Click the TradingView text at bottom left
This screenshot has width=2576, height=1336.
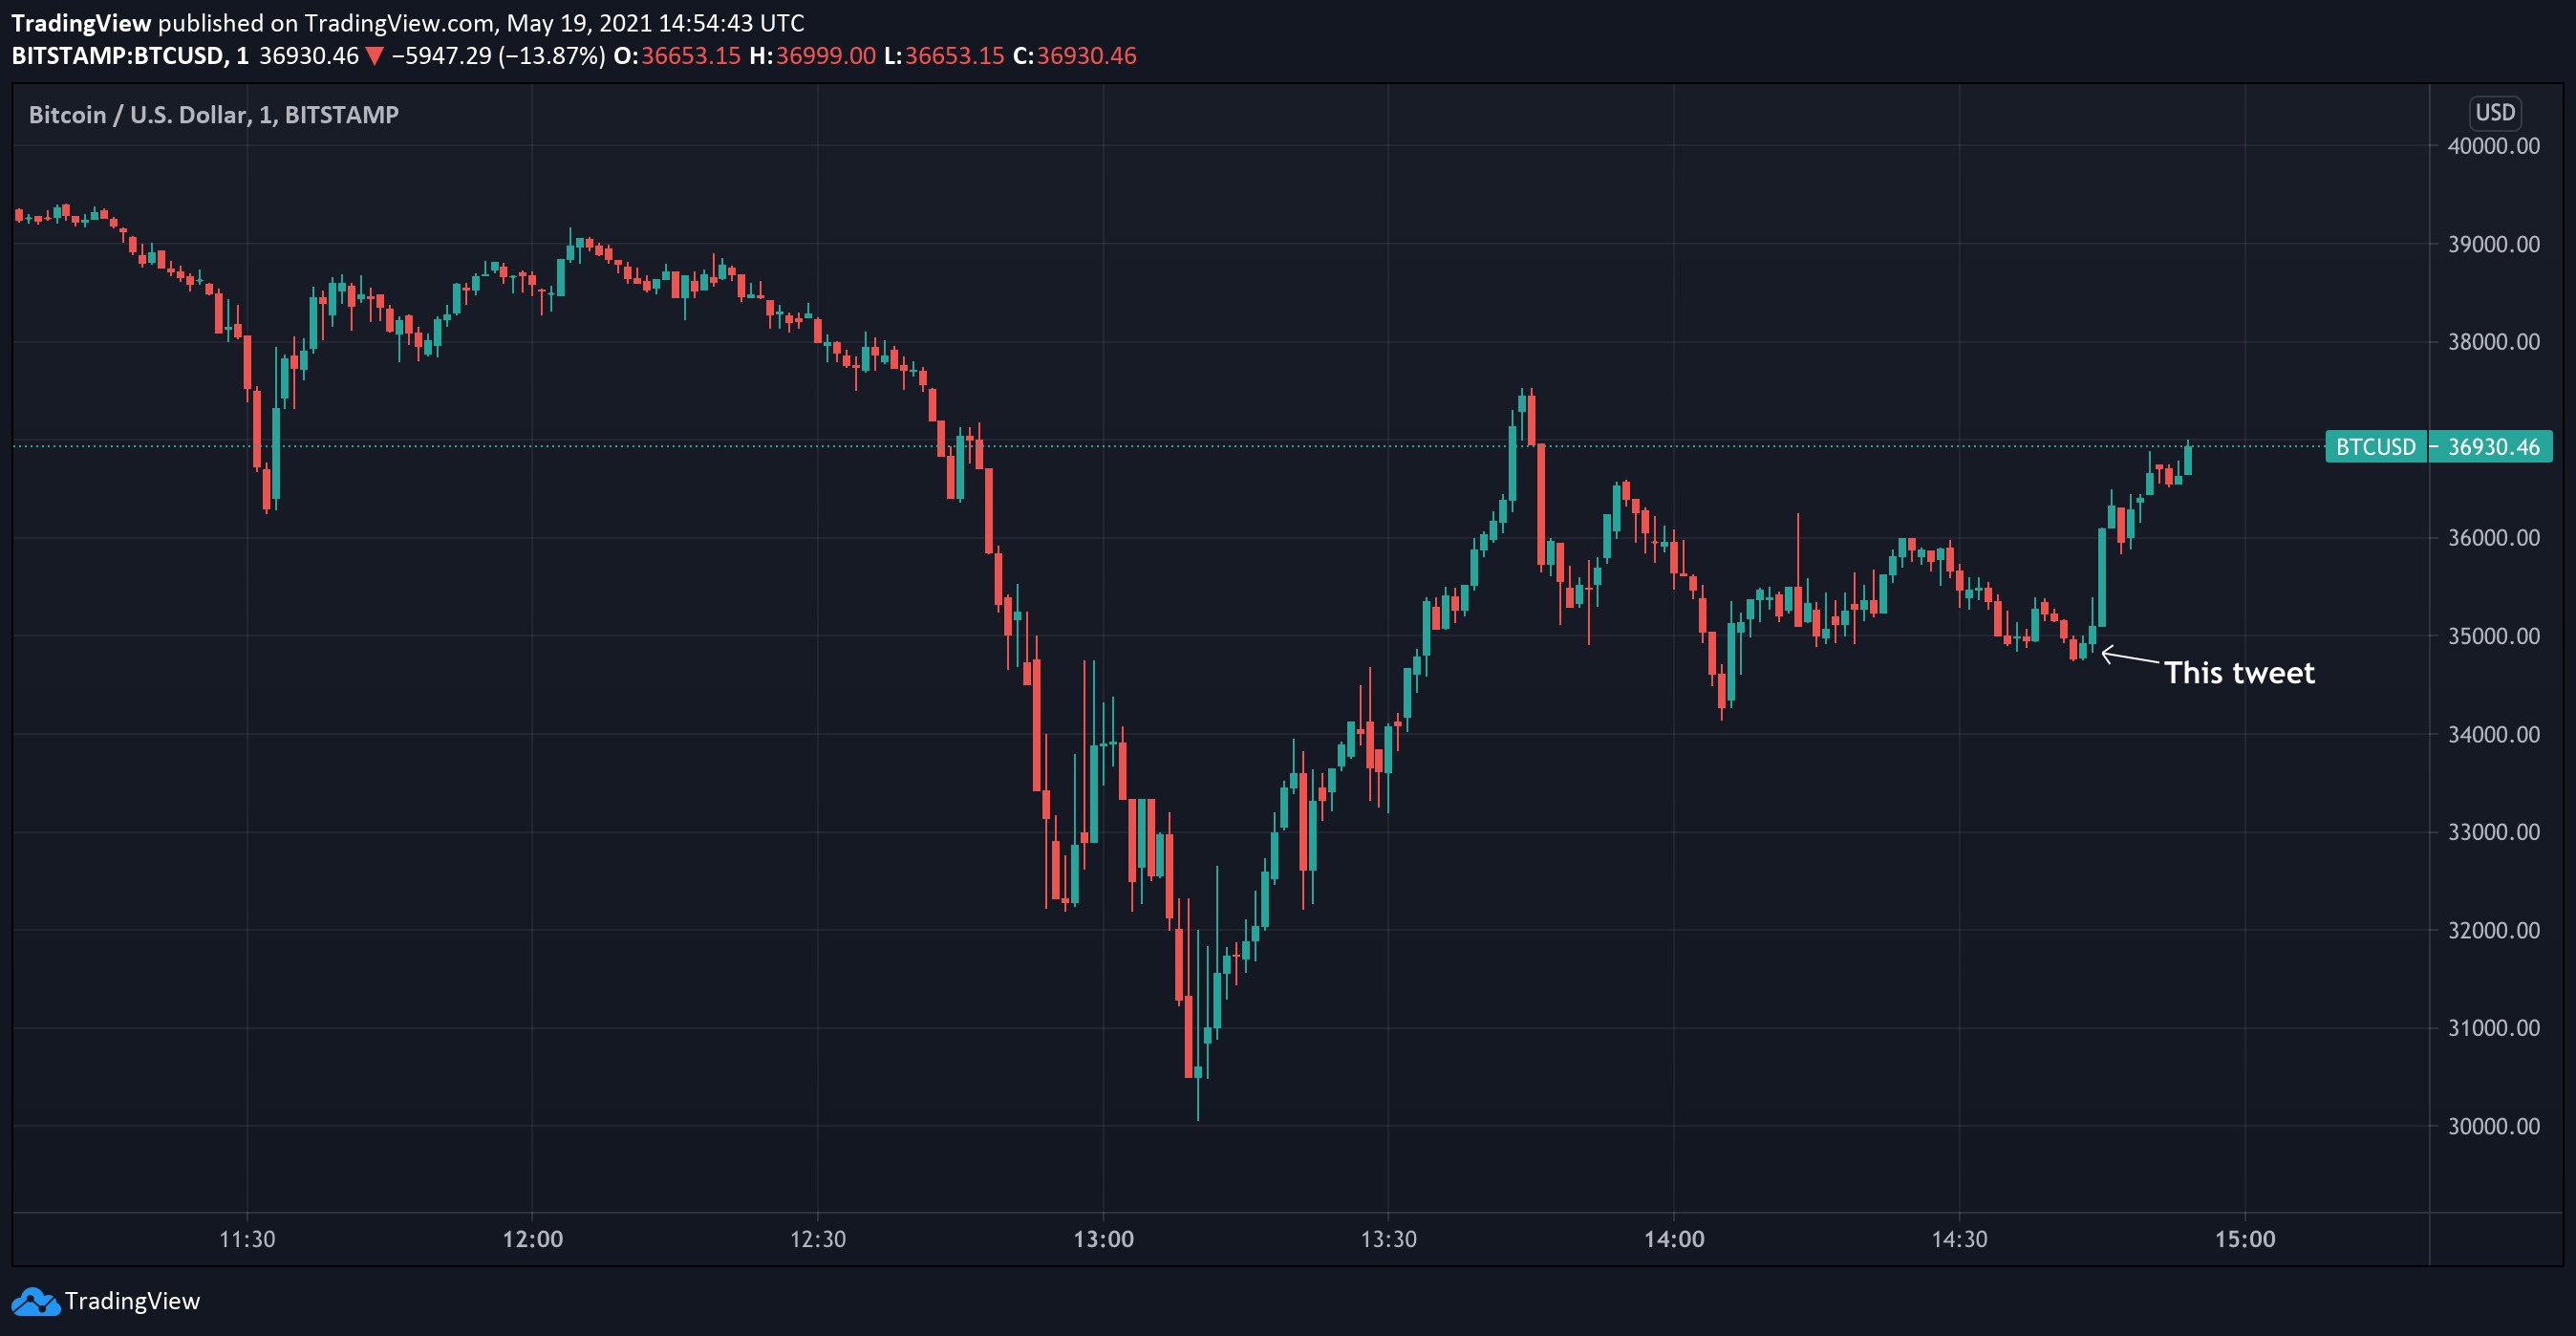click(132, 1301)
